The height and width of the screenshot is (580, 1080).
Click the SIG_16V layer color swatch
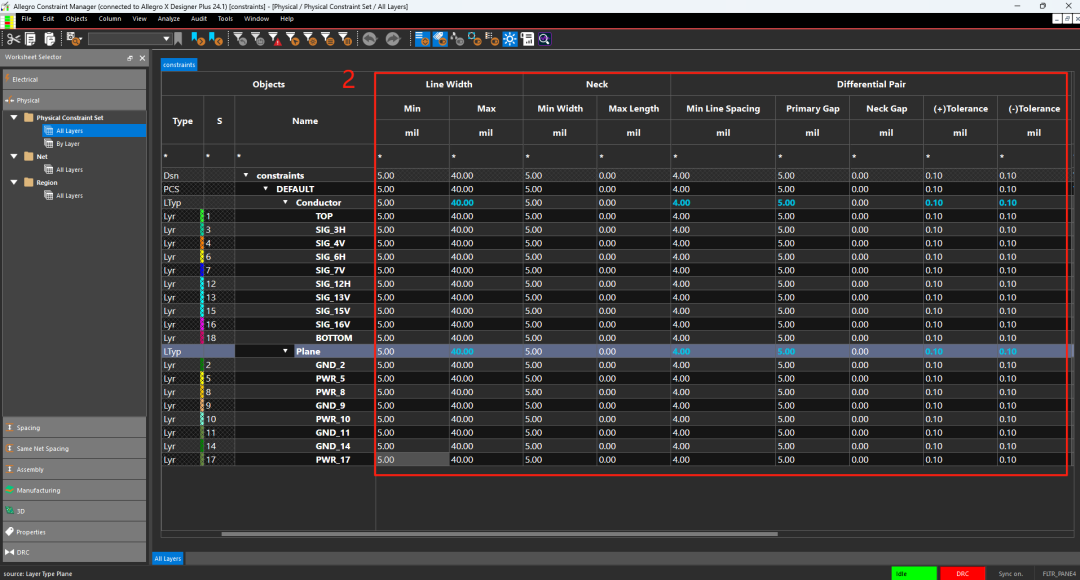coord(202,324)
